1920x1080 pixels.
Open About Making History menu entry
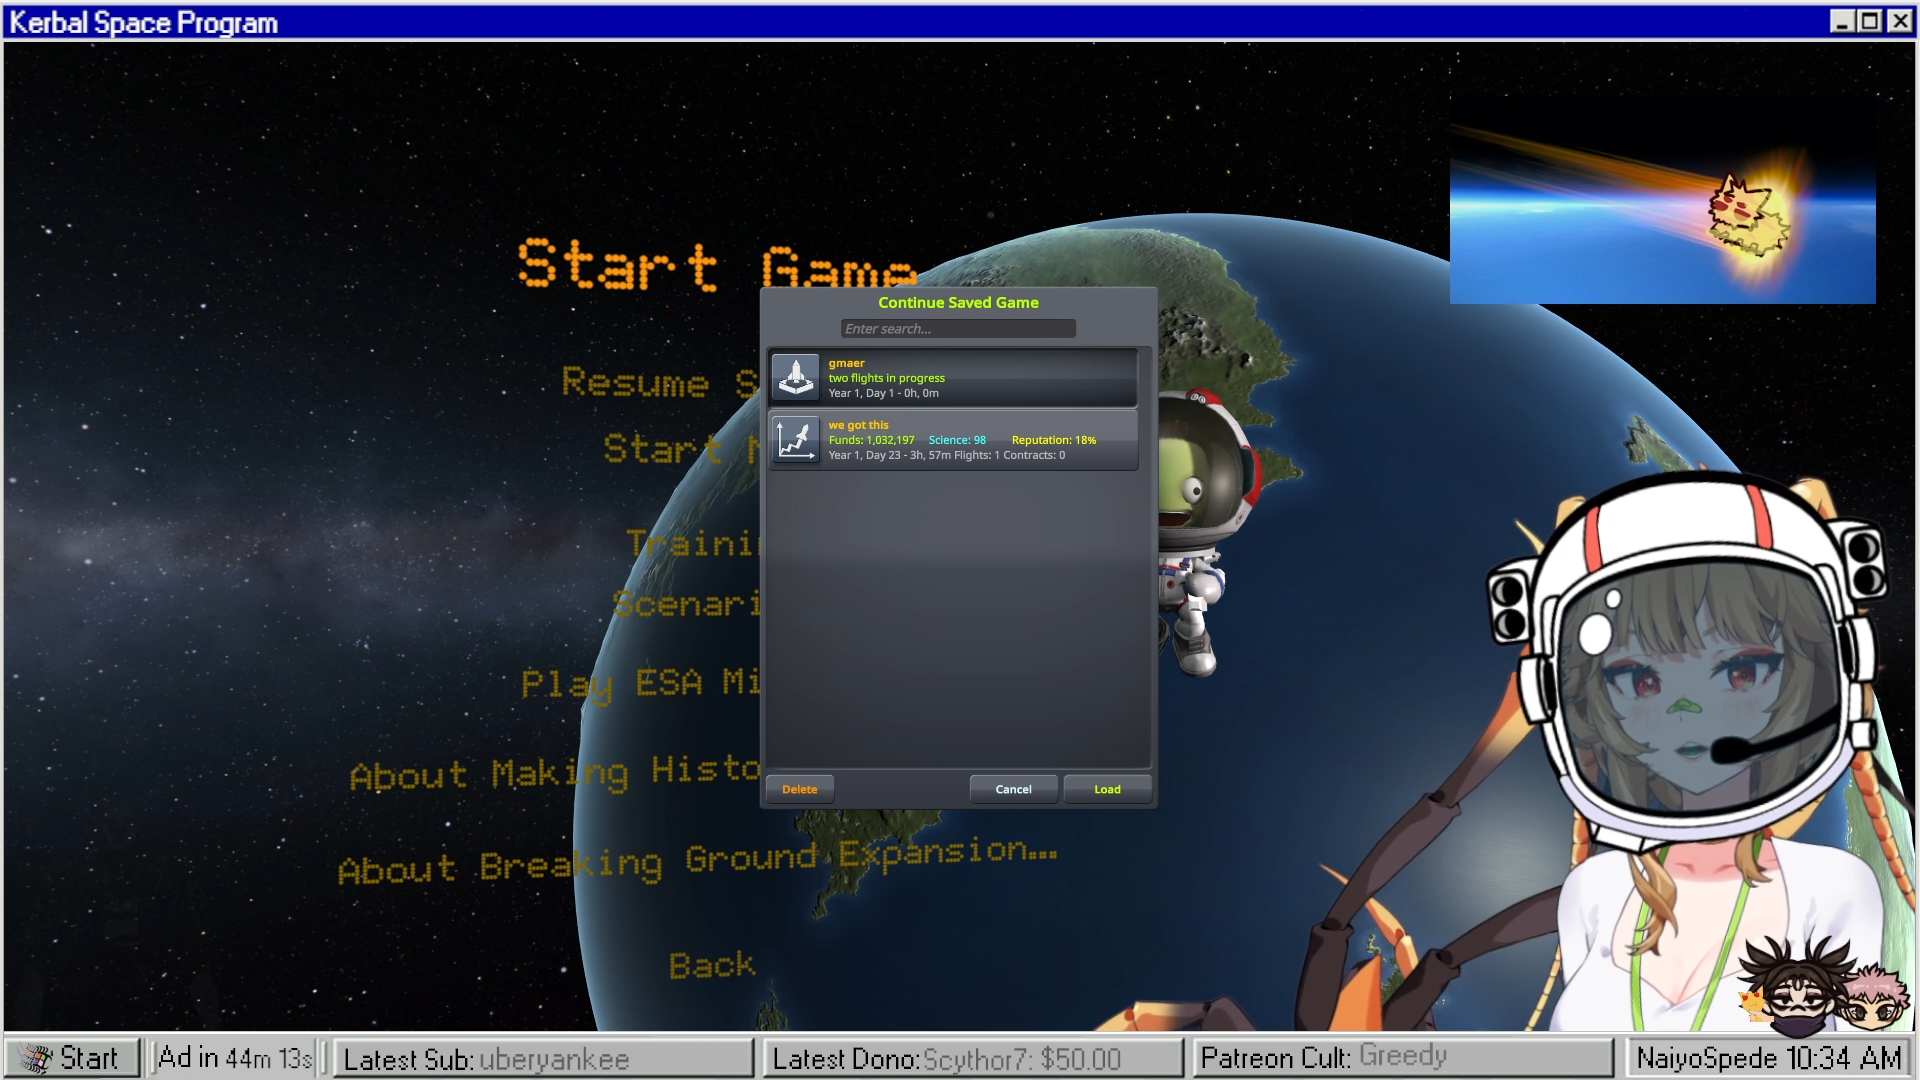[555, 774]
